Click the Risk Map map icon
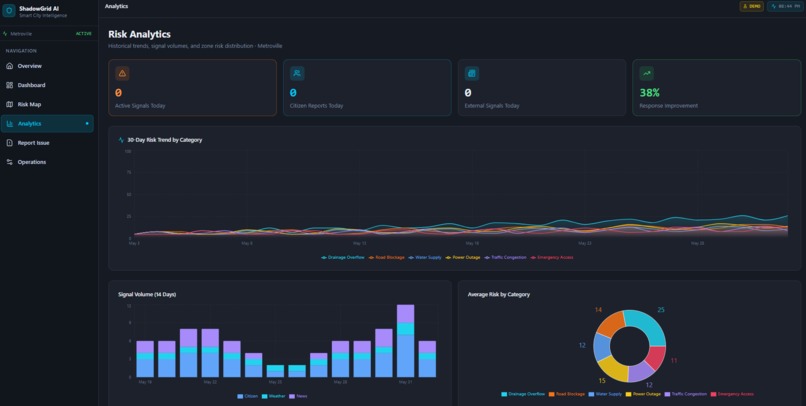 (9, 104)
